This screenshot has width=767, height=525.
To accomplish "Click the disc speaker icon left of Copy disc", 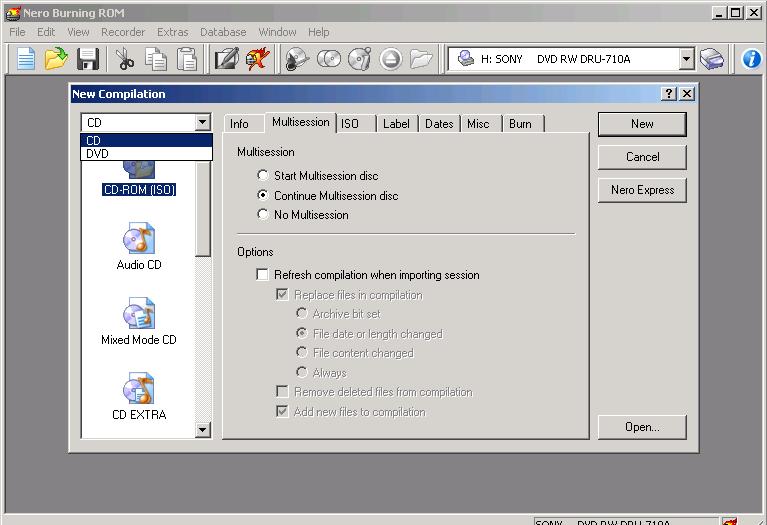I will point(297,59).
